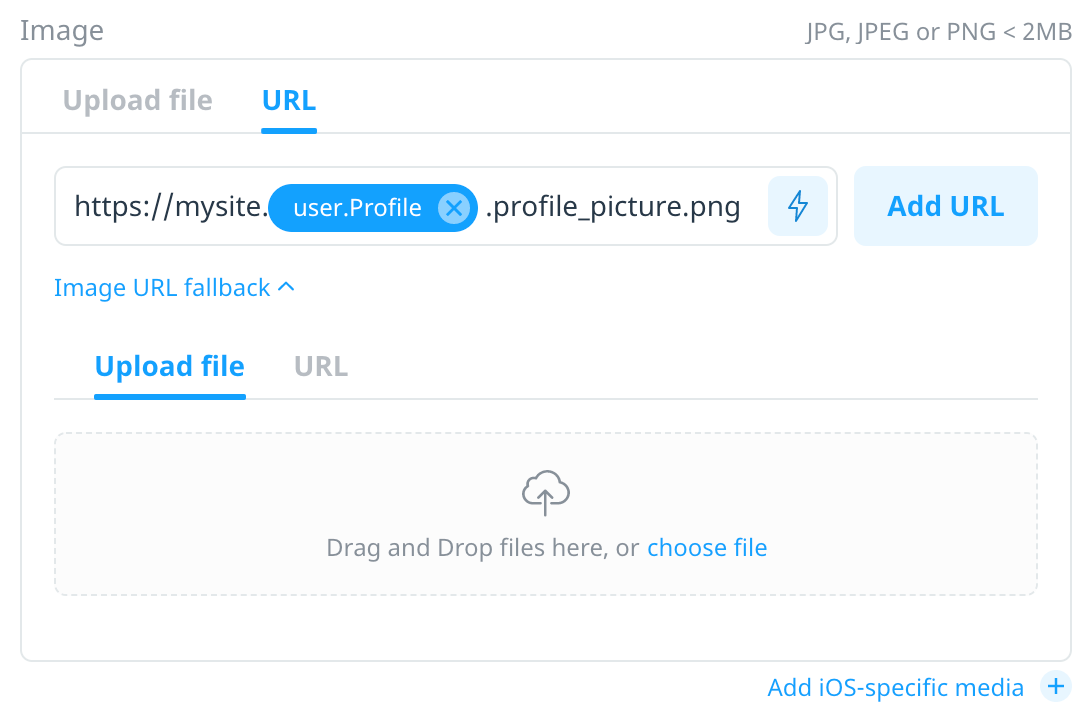Screen dimensions: 1092x722
Task: Click the Image section label
Action: tap(62, 31)
